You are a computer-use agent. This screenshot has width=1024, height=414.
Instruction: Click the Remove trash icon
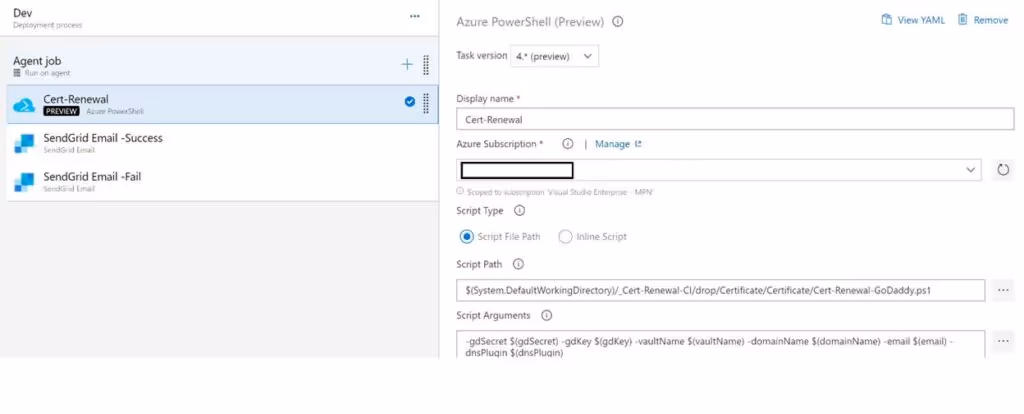pyautogui.click(x=963, y=20)
